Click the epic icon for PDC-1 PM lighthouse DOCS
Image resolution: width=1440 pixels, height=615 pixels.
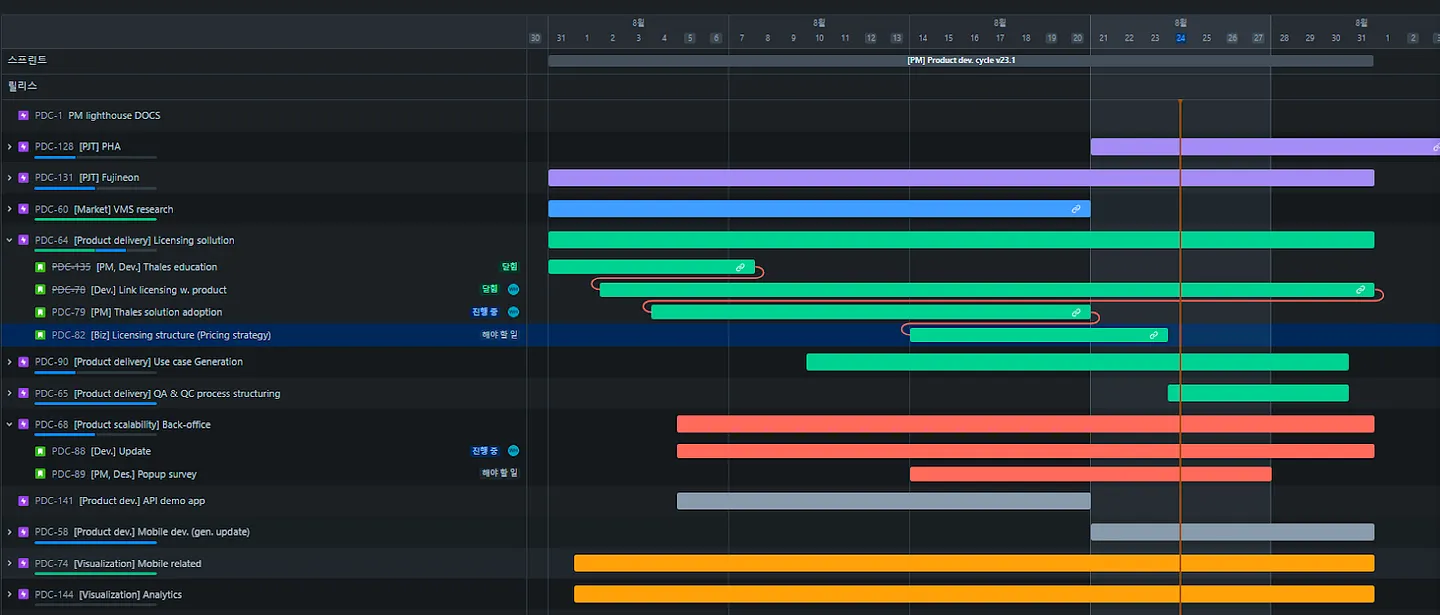23,116
